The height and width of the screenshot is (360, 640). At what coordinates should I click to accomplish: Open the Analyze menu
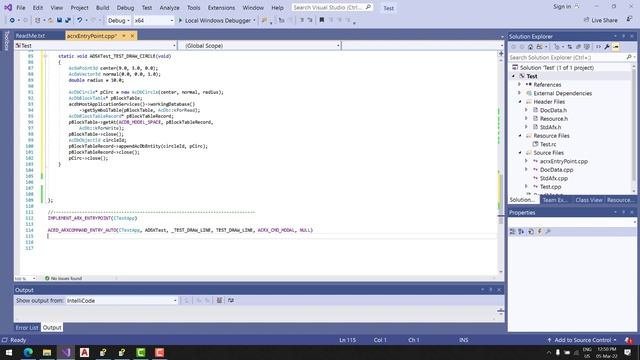[x=169, y=8]
